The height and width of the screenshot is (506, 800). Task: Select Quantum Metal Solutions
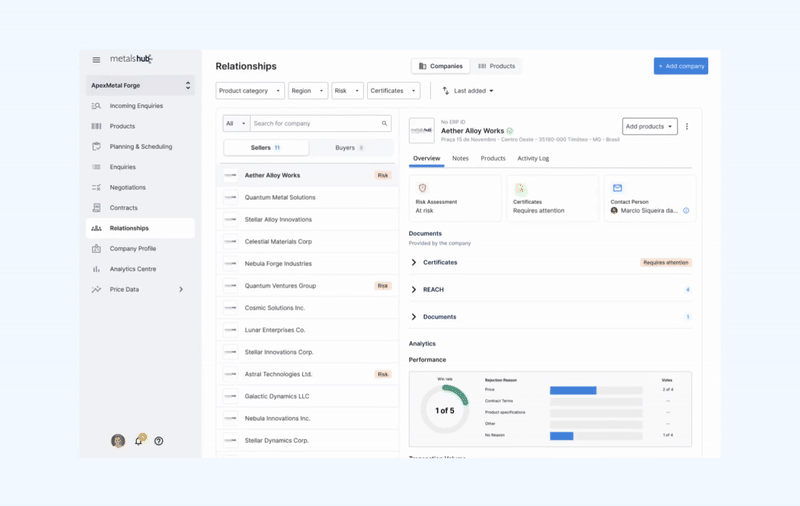[x=308, y=197]
